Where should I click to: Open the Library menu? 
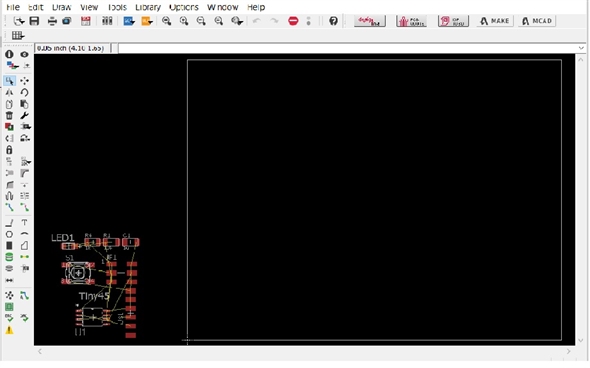[x=148, y=7]
